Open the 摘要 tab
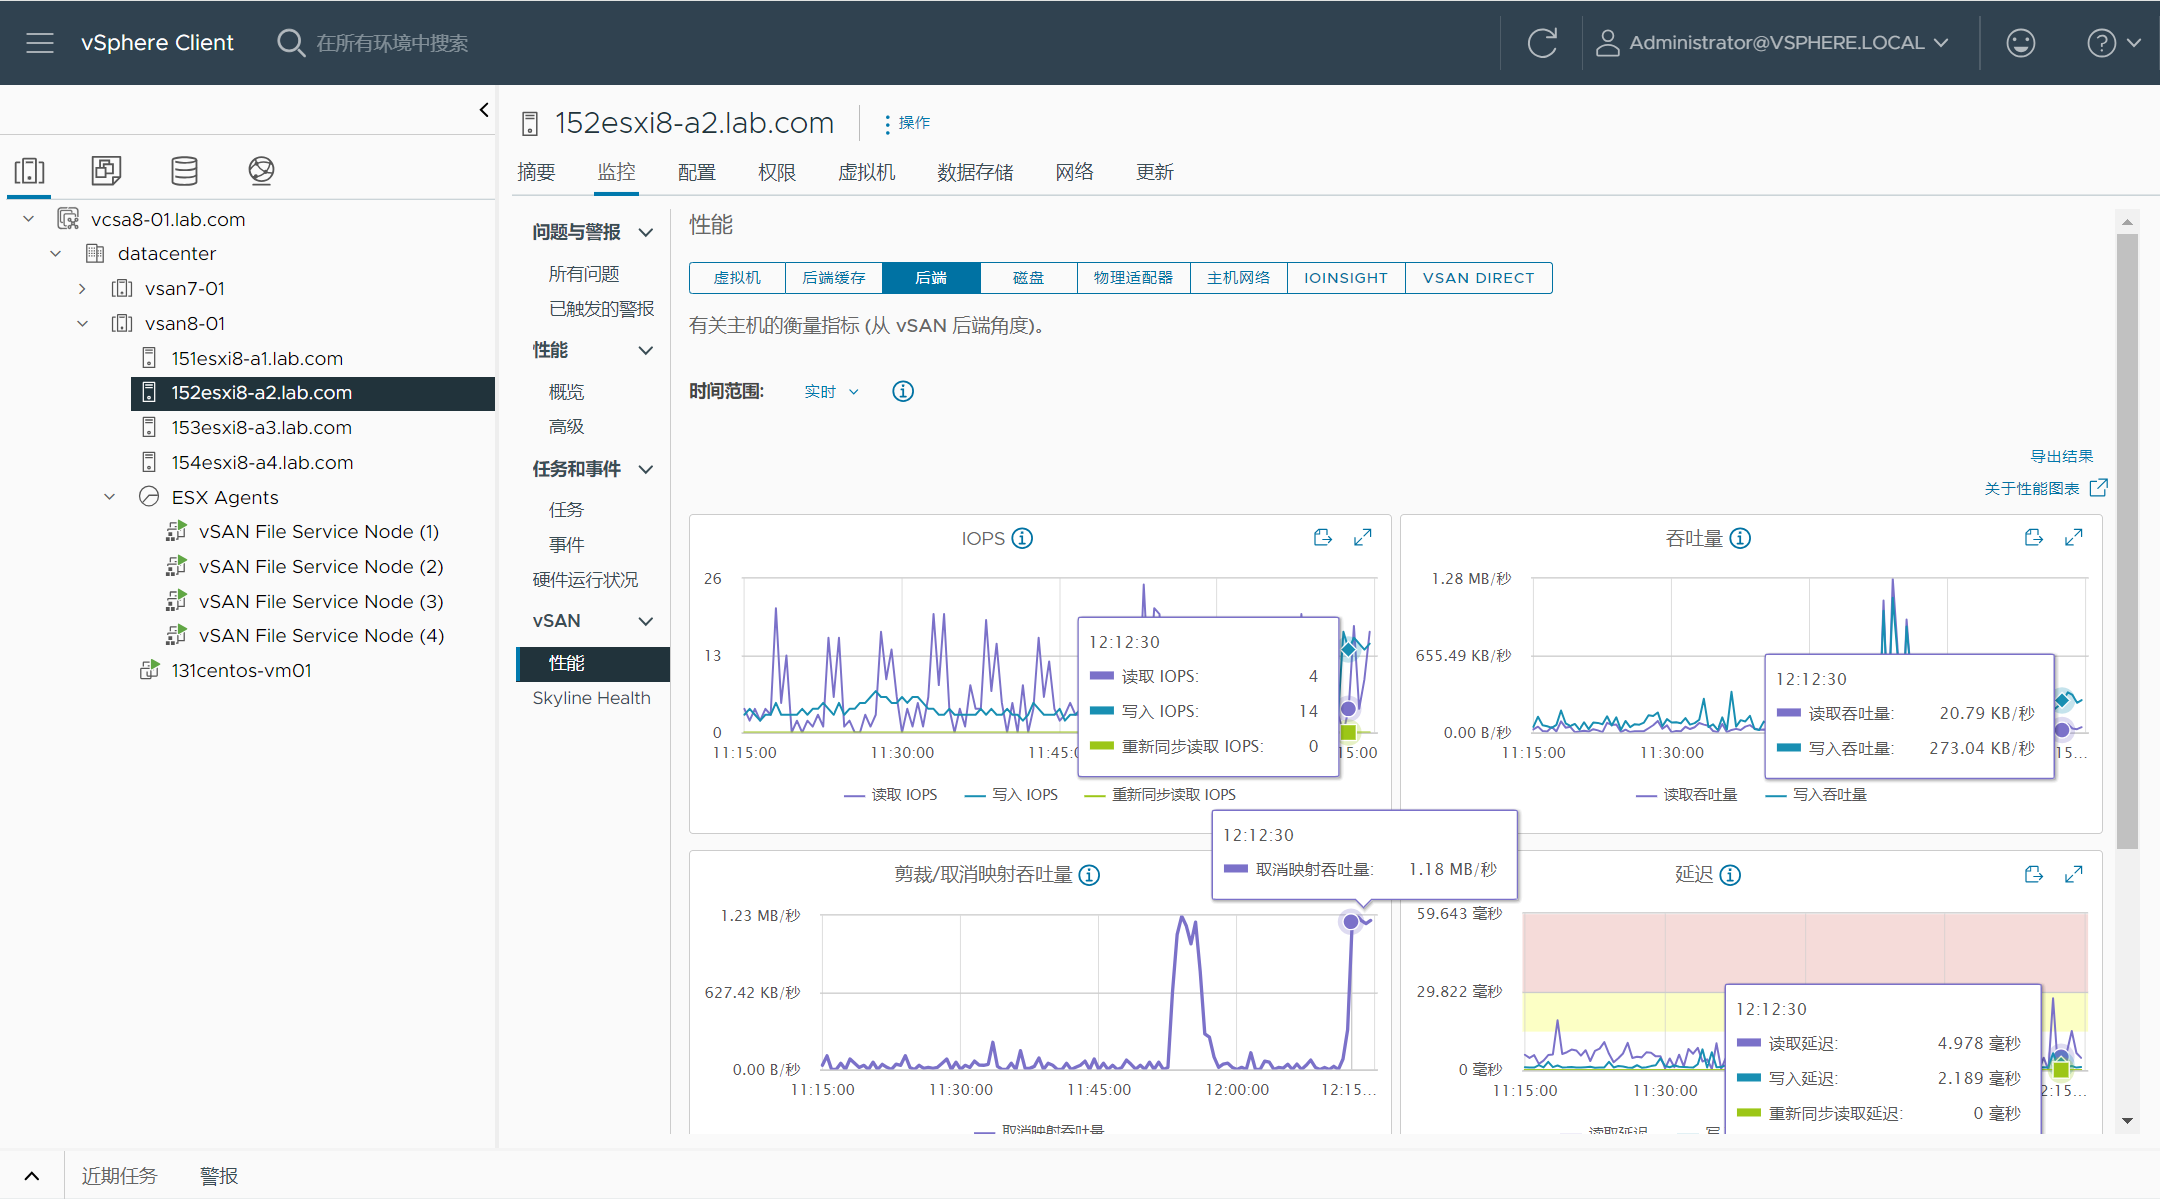Image resolution: width=2160 pixels, height=1199 pixels. [536, 172]
